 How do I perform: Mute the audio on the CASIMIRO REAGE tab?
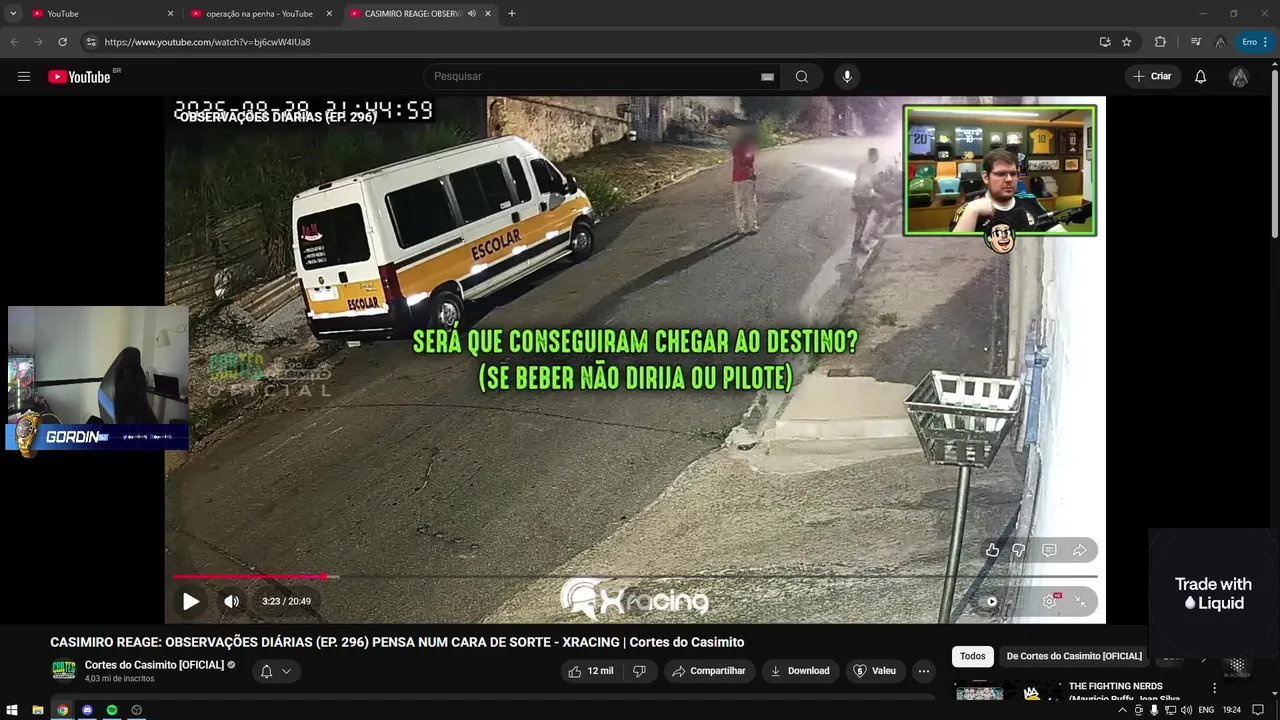coord(472,14)
